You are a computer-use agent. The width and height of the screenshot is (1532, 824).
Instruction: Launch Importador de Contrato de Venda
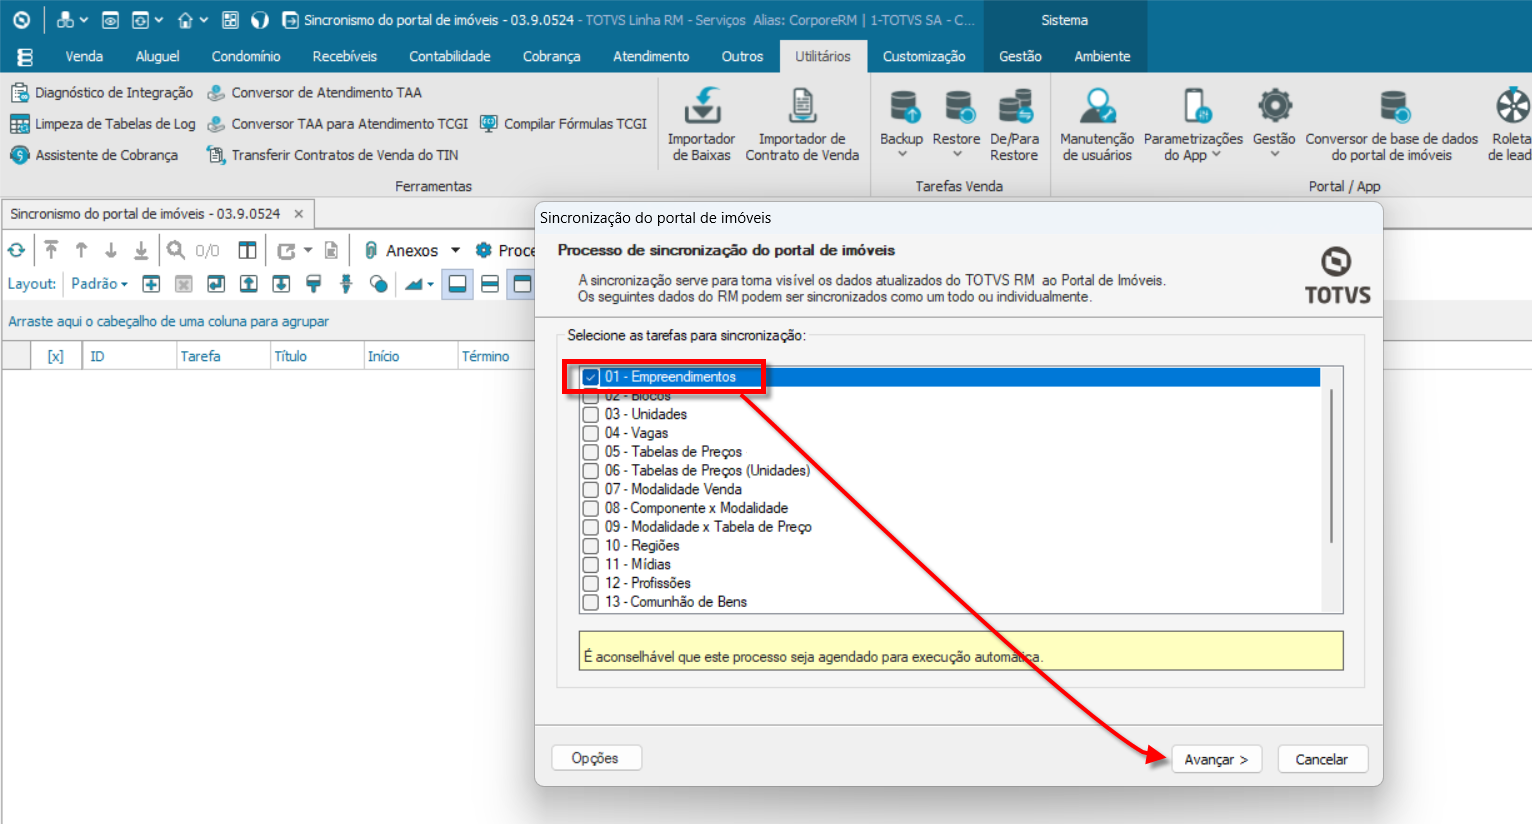[x=802, y=124]
